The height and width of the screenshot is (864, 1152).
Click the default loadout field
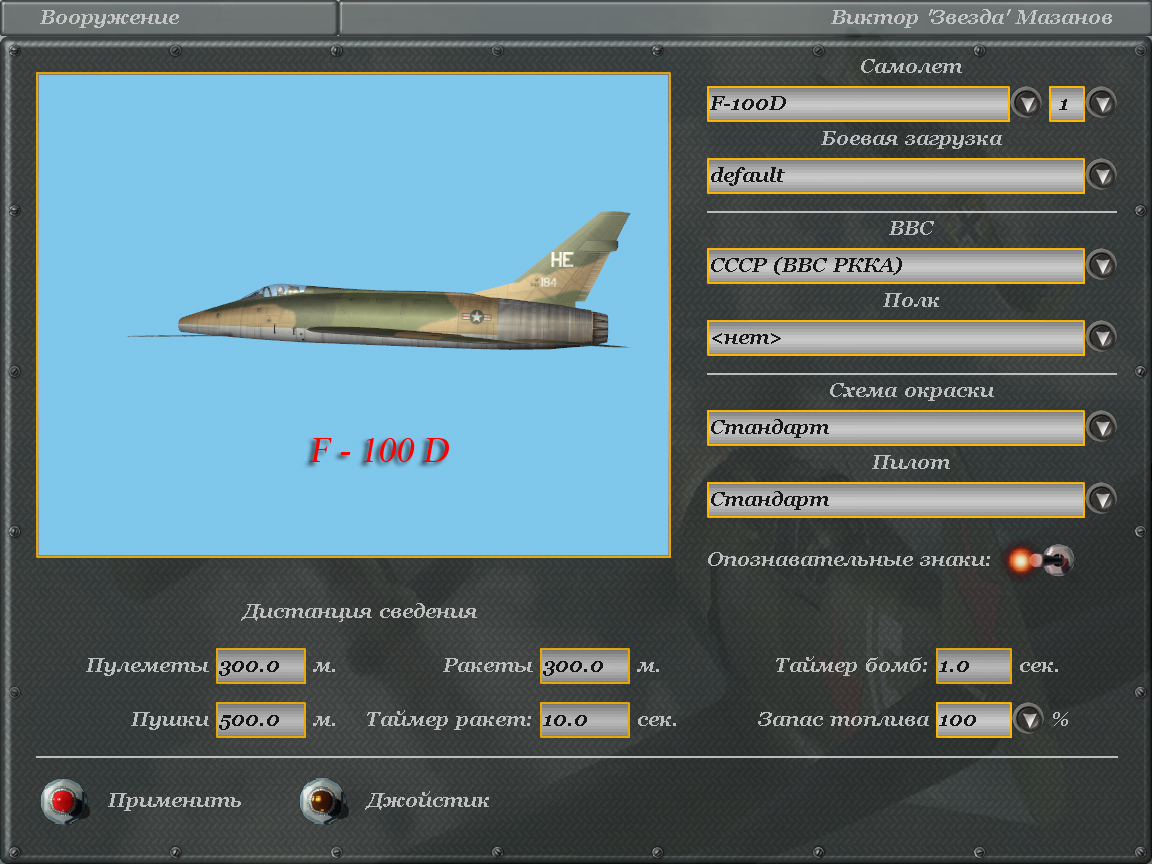(896, 176)
